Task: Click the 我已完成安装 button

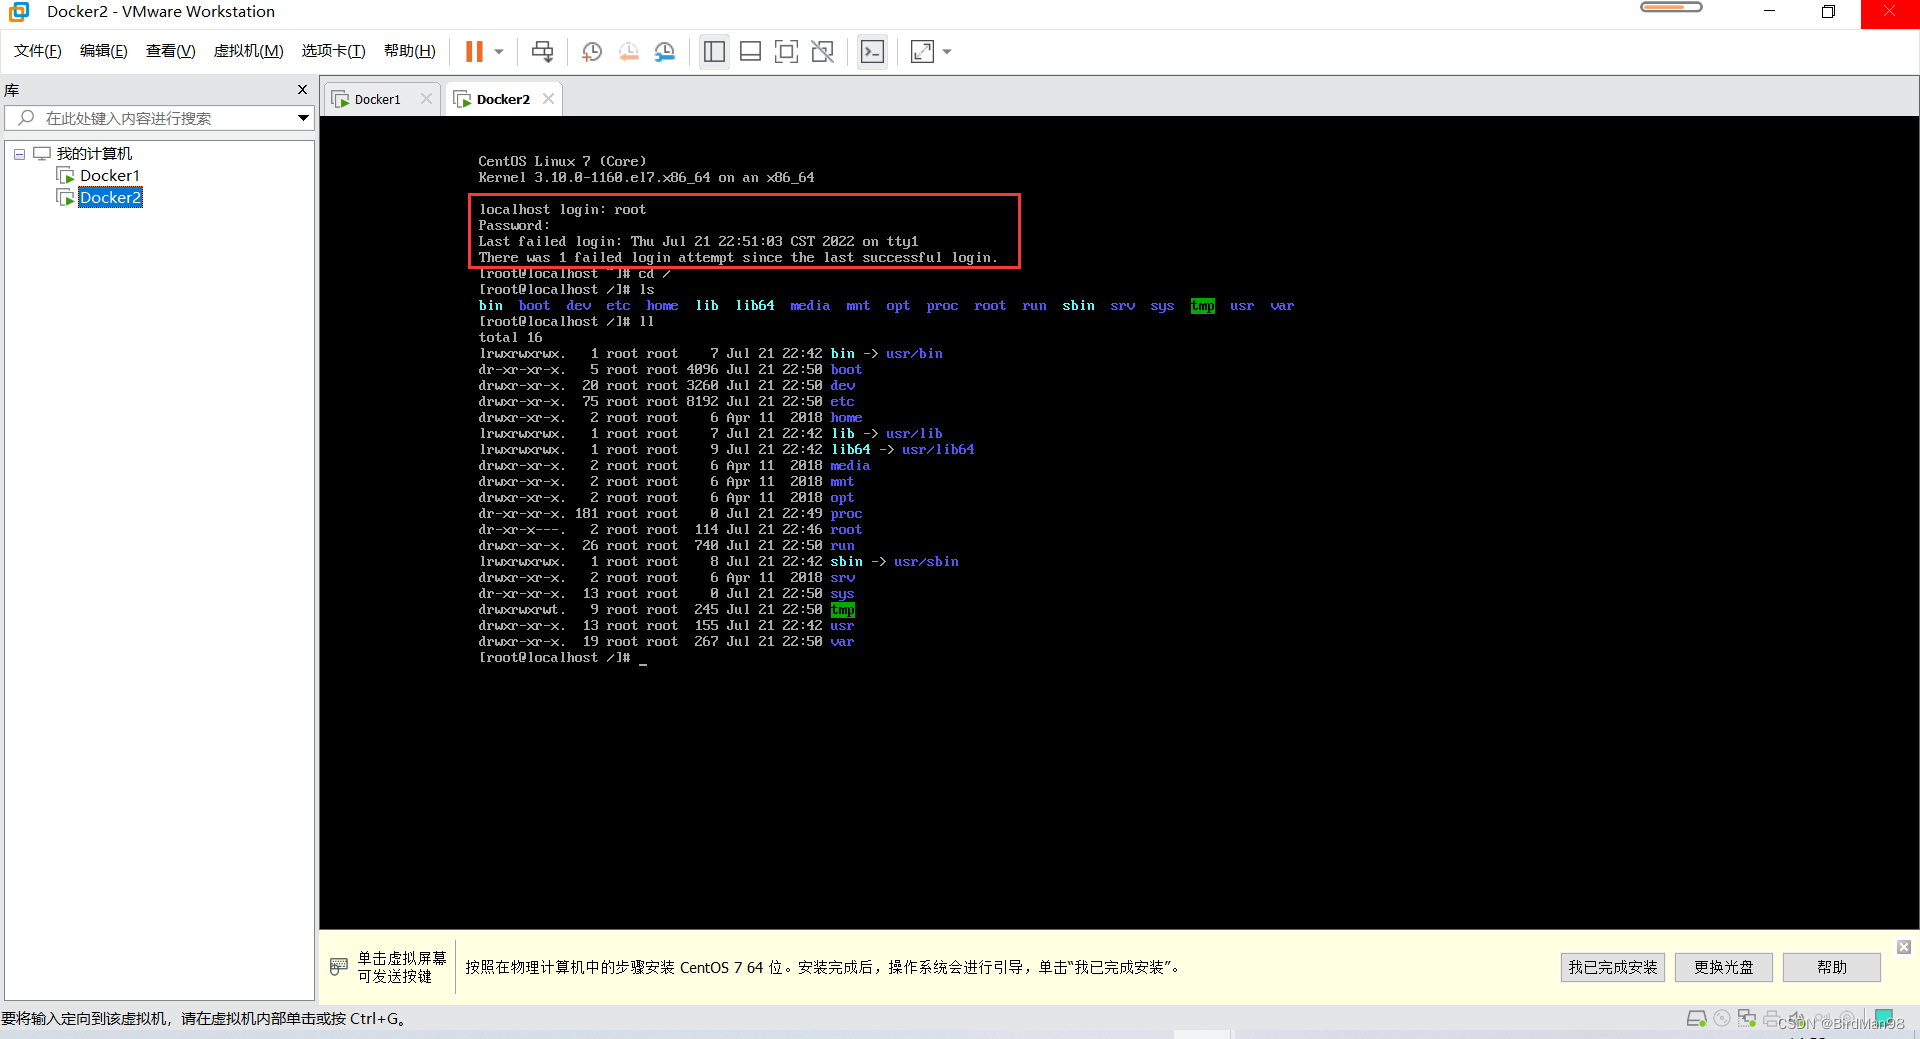Action: click(1613, 967)
